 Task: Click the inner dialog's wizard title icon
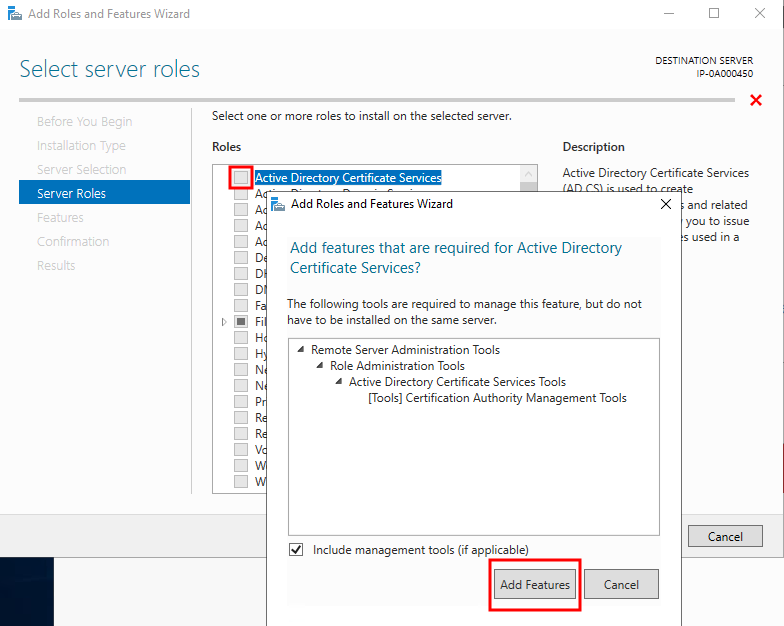click(278, 204)
